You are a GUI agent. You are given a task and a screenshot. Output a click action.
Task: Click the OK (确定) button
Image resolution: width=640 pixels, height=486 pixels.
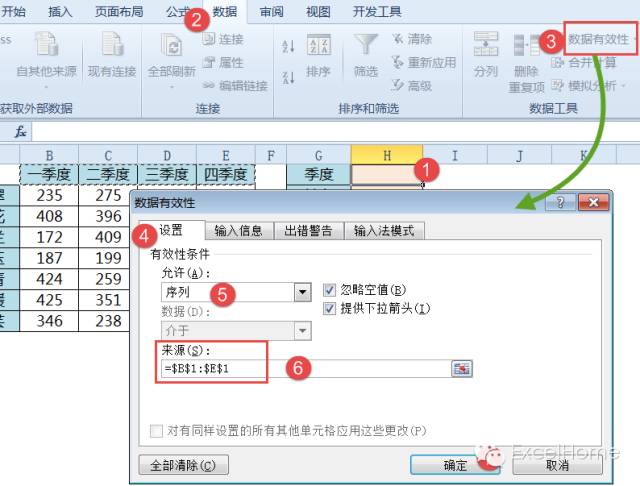coord(455,465)
